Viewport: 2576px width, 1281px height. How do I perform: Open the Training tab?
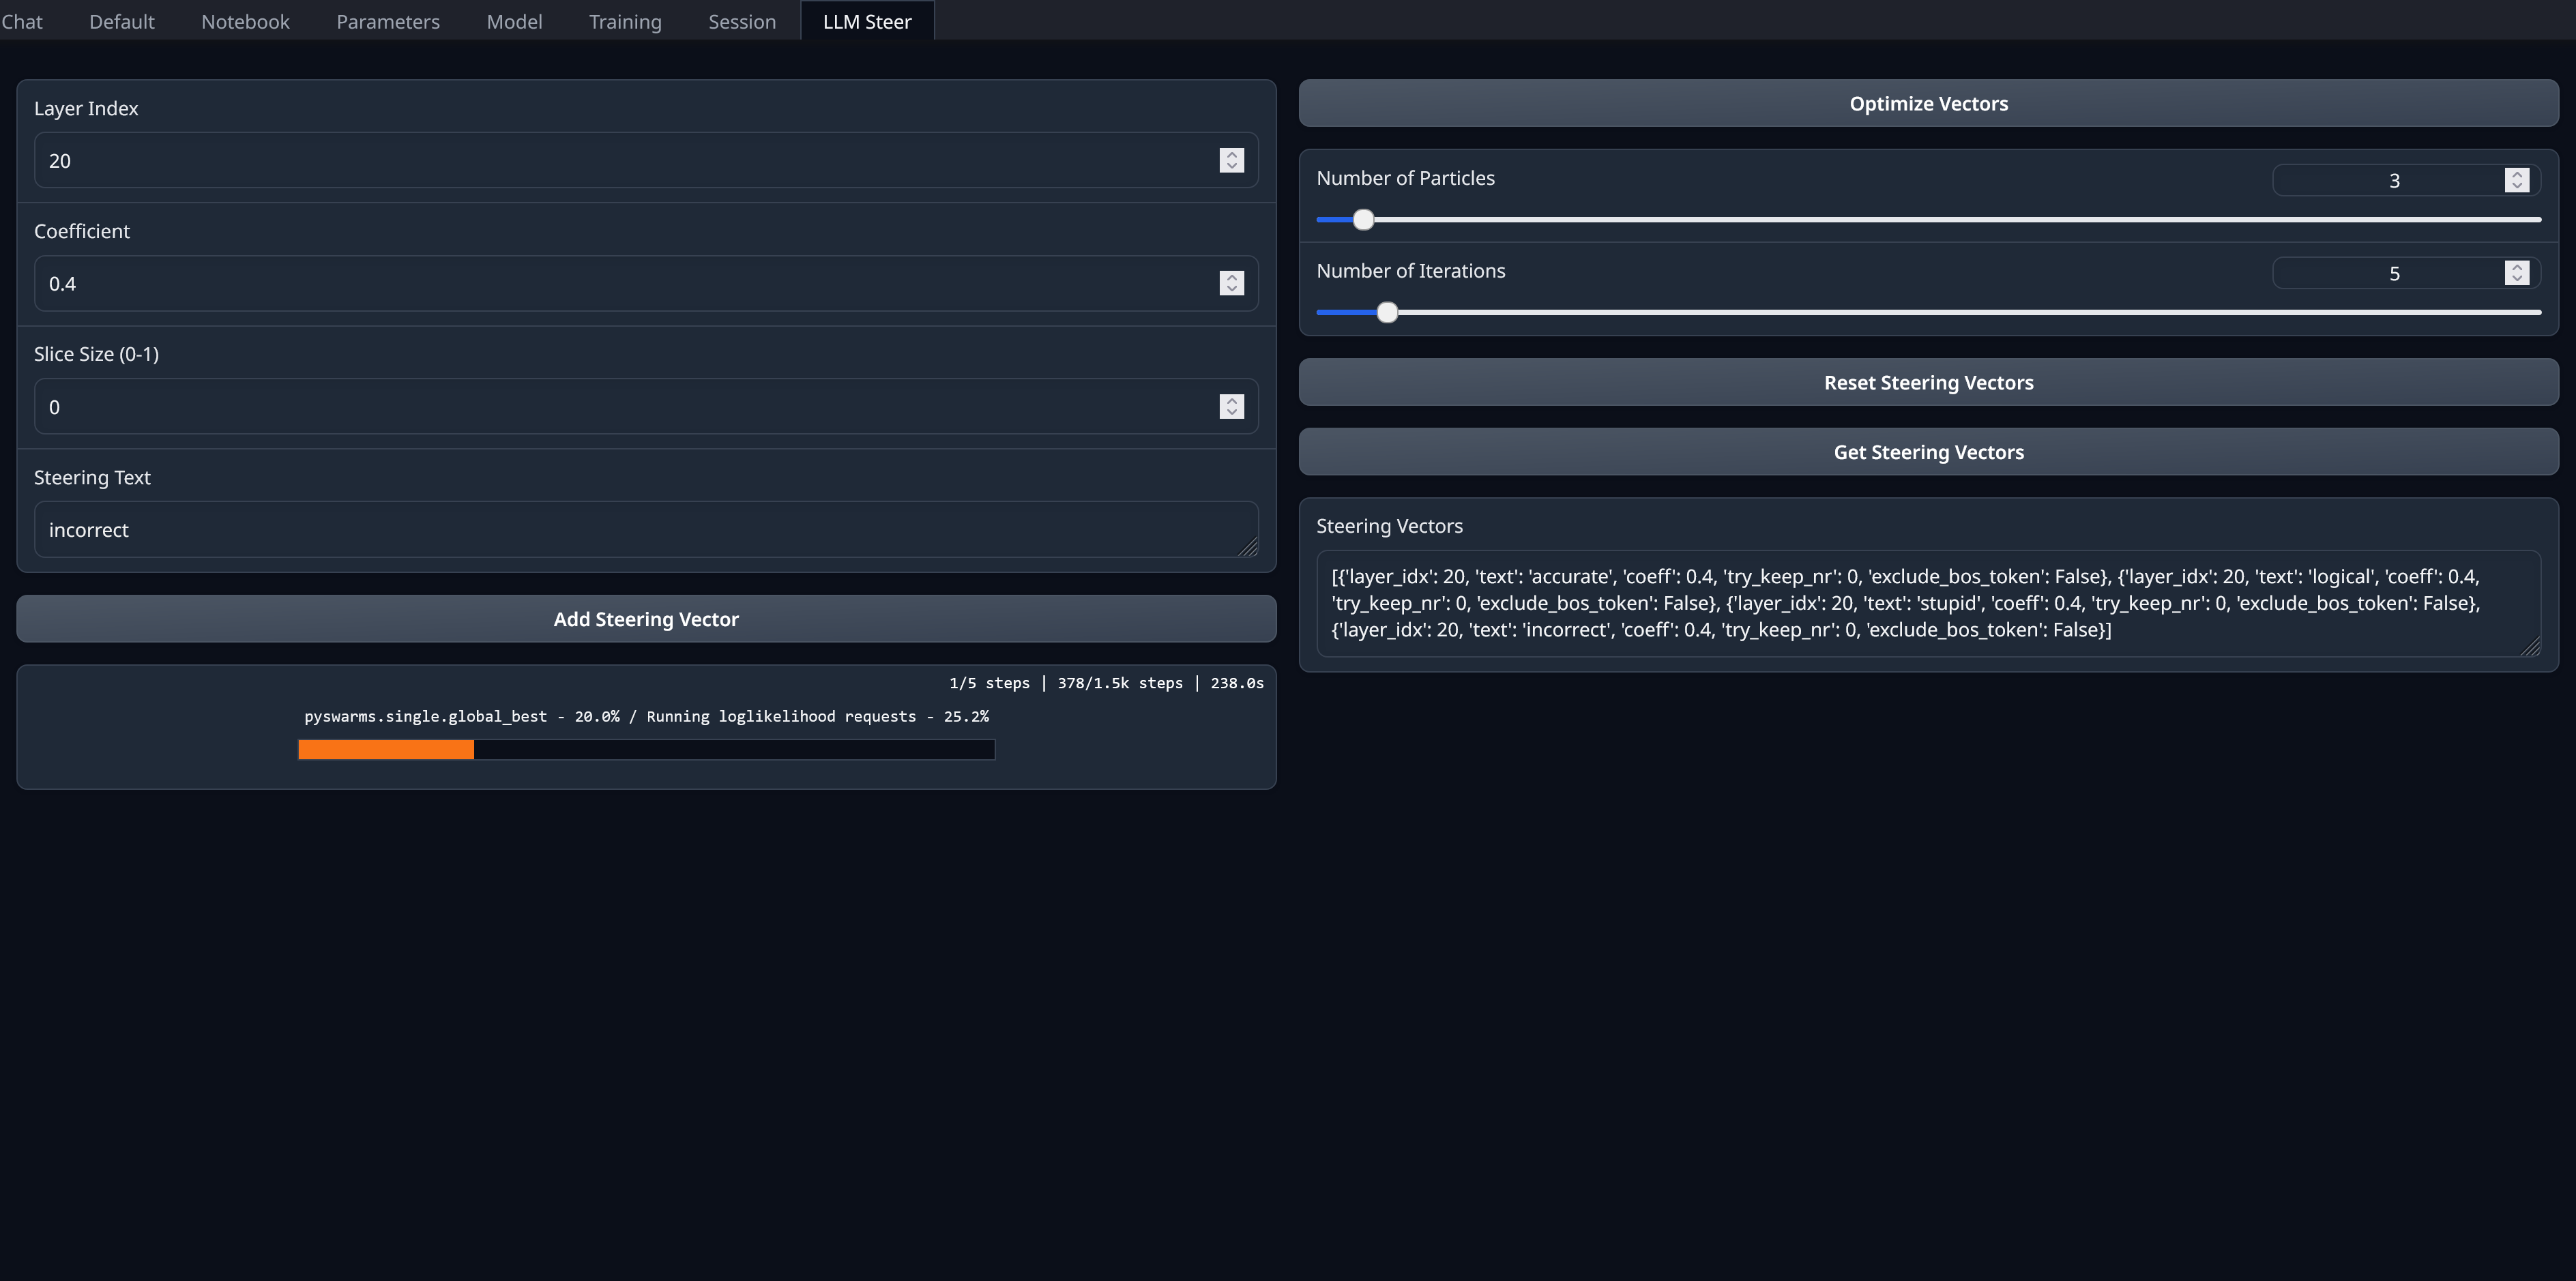coord(625,21)
